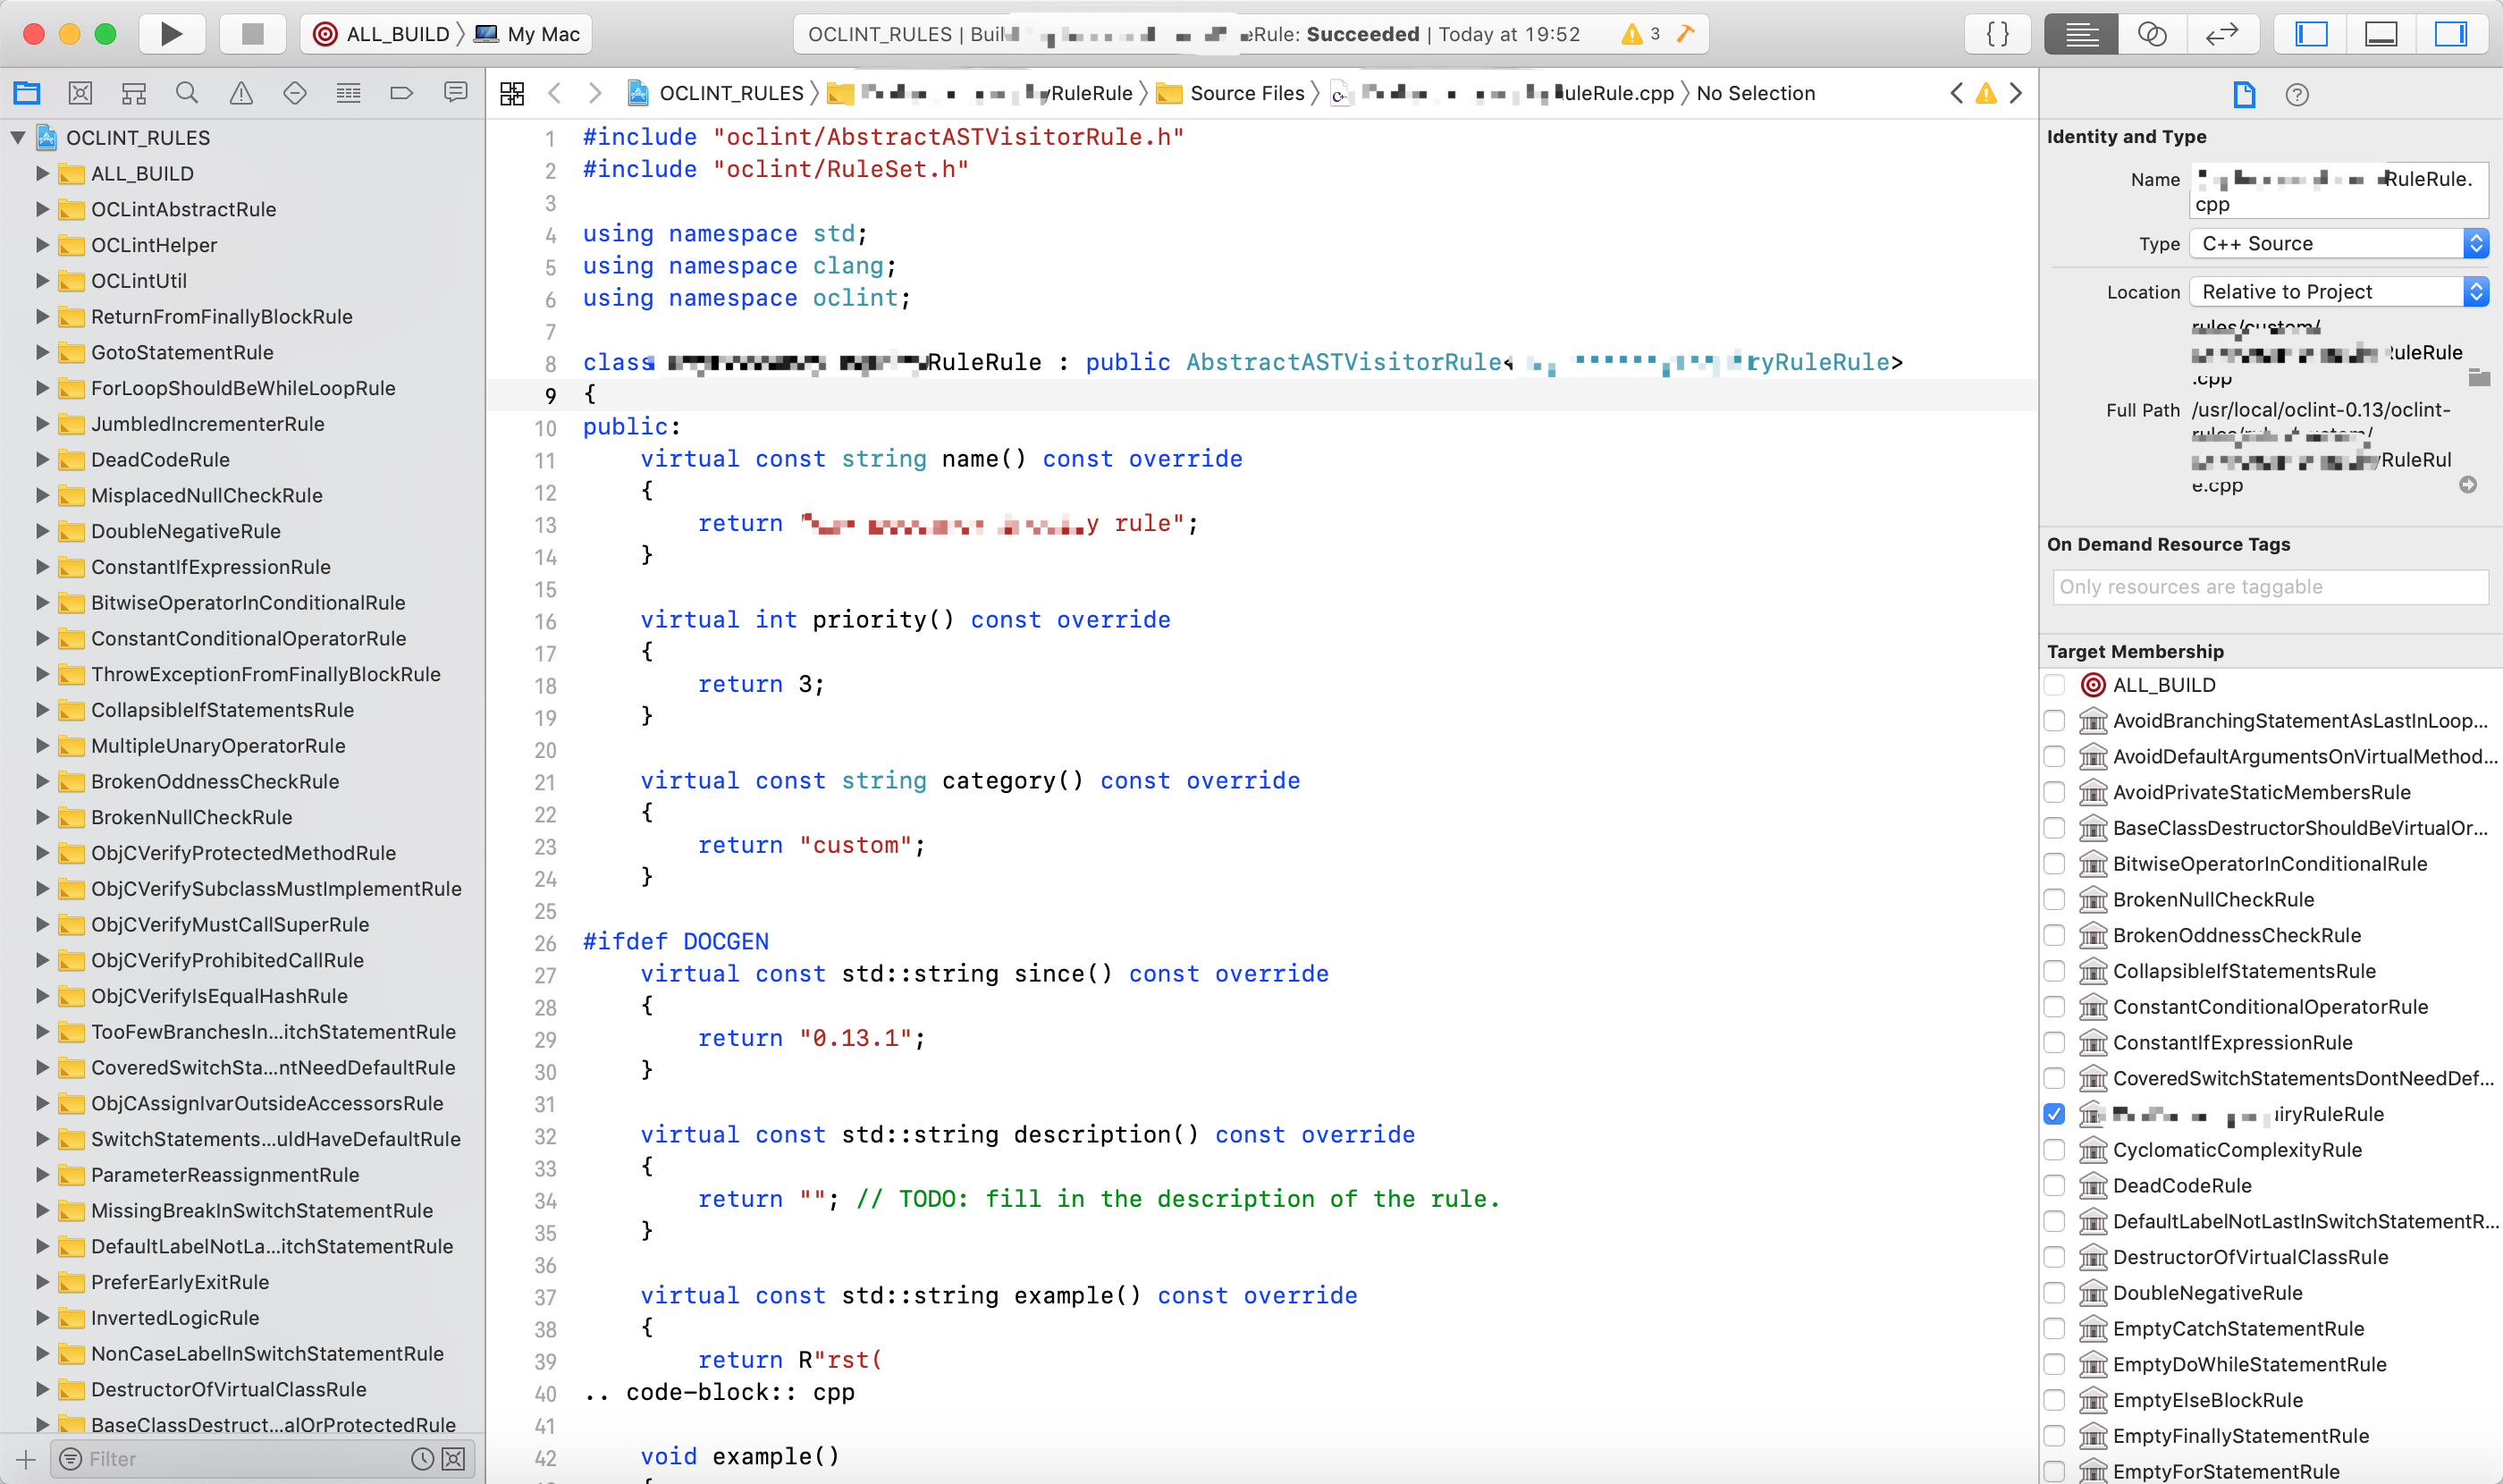Open the Version editor arrows icon
This screenshot has width=2503, height=1484.
(2221, 34)
